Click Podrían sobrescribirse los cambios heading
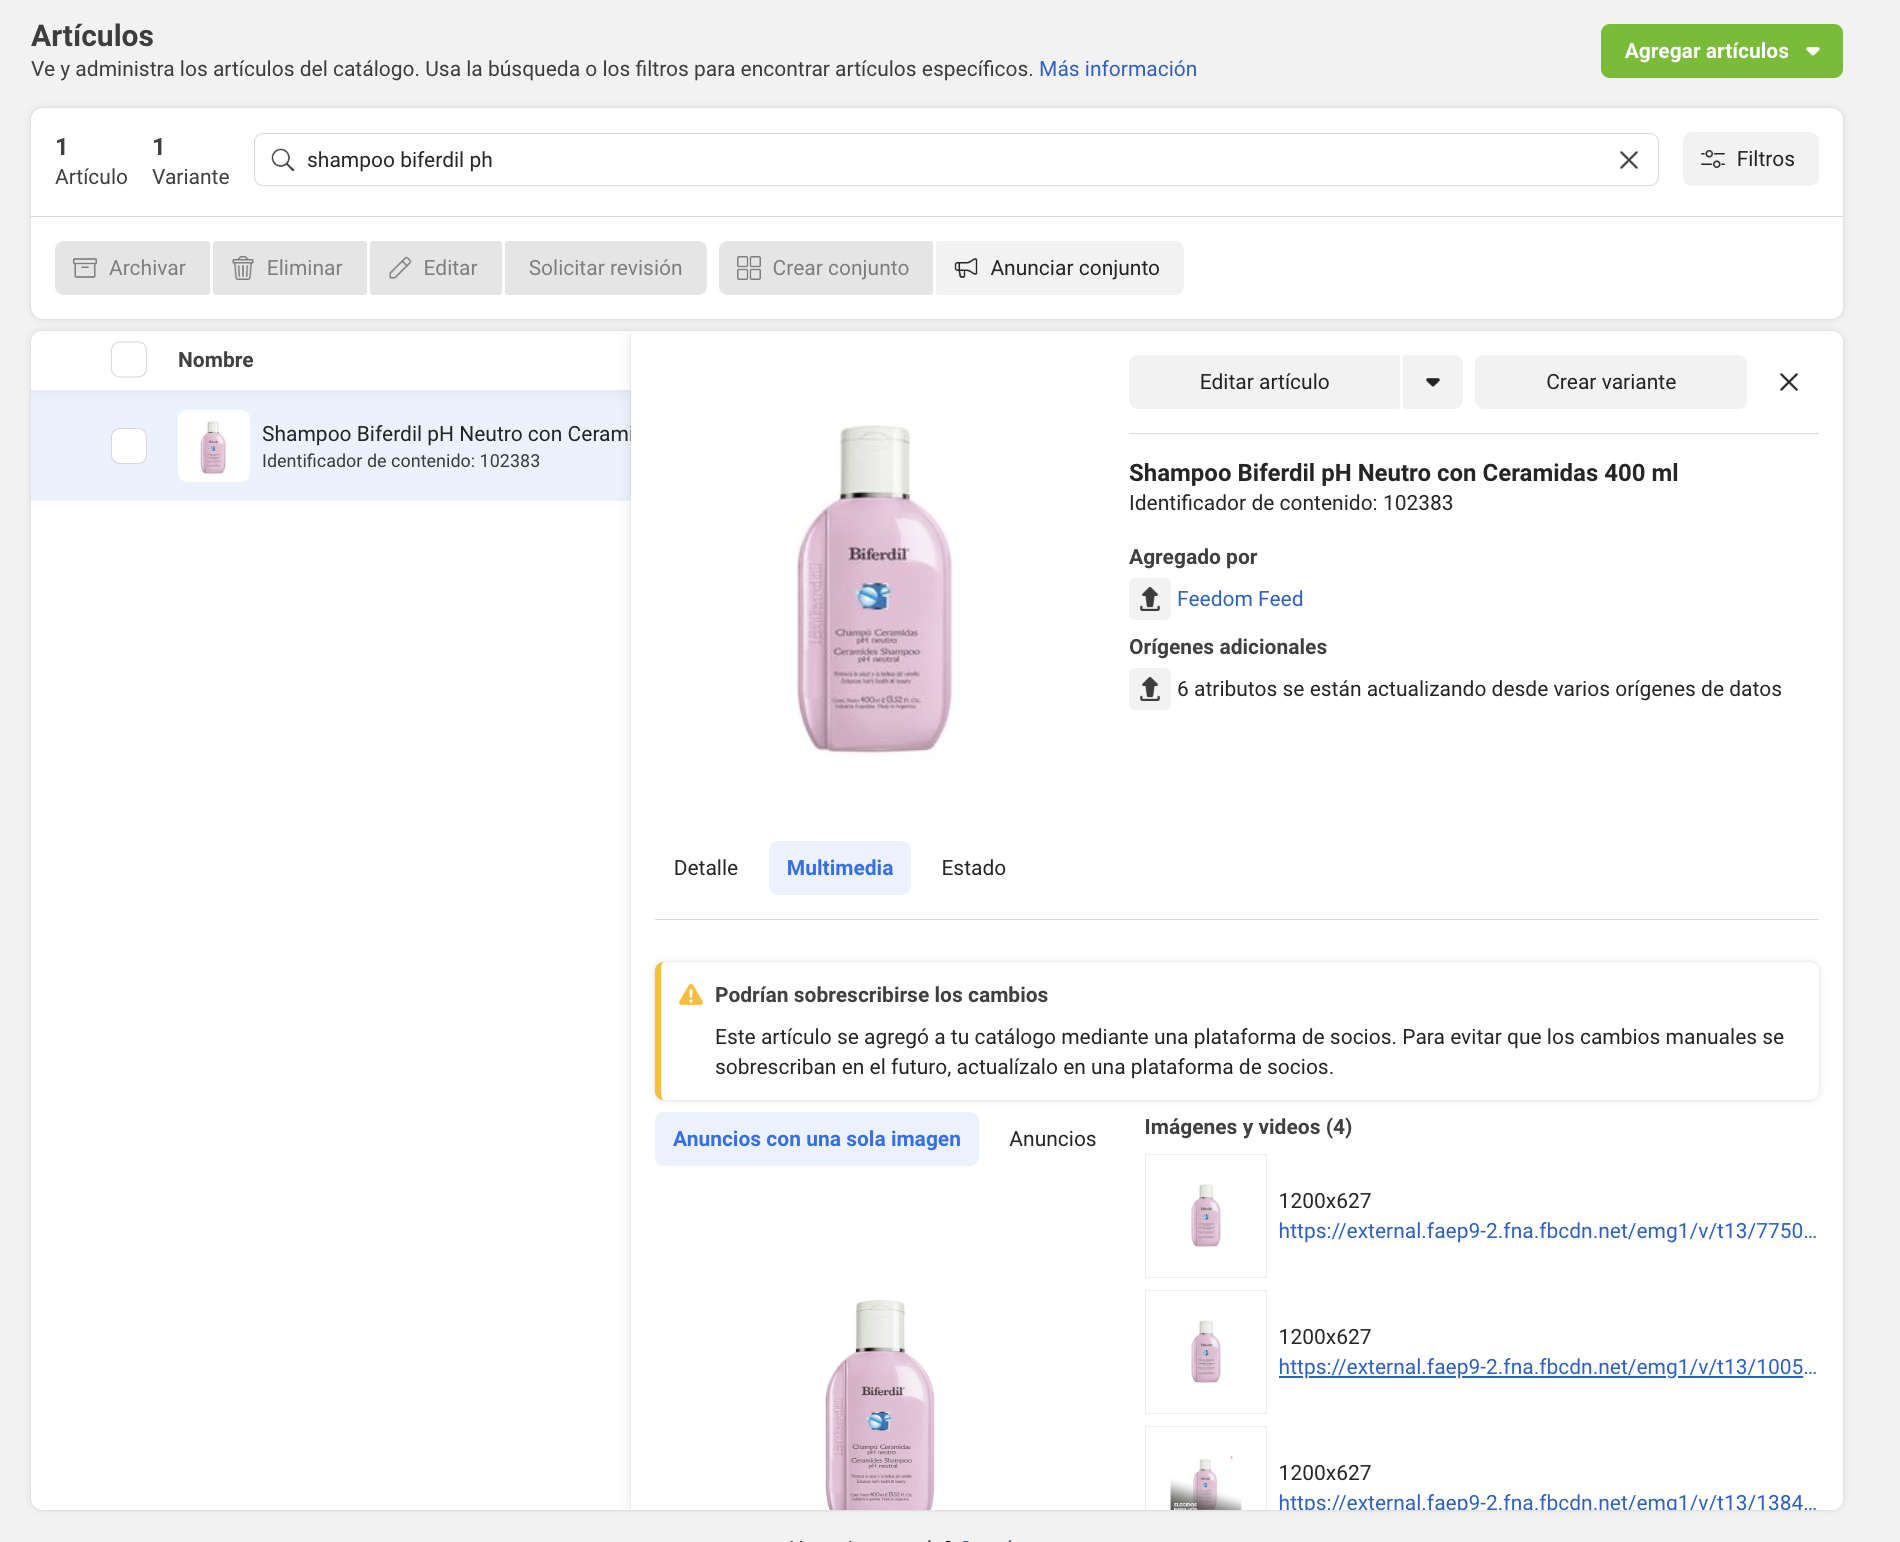Screen dimensions: 1900x1542 880,995
